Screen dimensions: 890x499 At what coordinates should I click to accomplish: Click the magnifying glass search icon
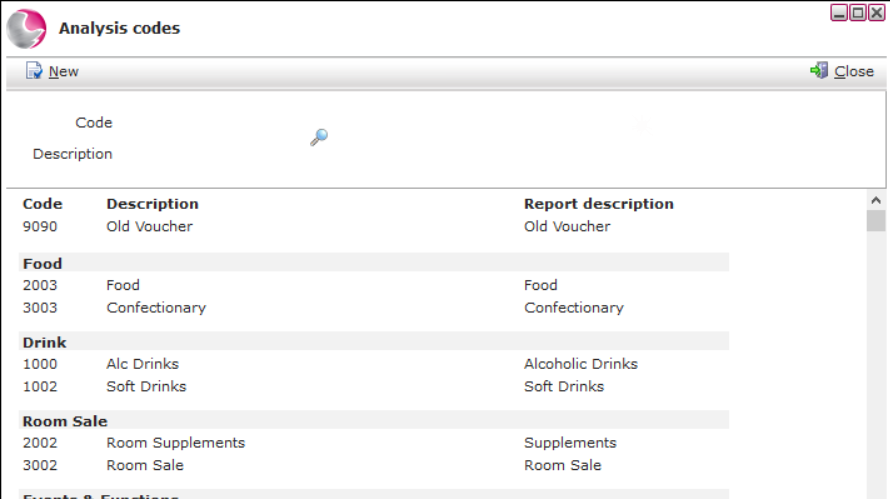[x=319, y=137]
